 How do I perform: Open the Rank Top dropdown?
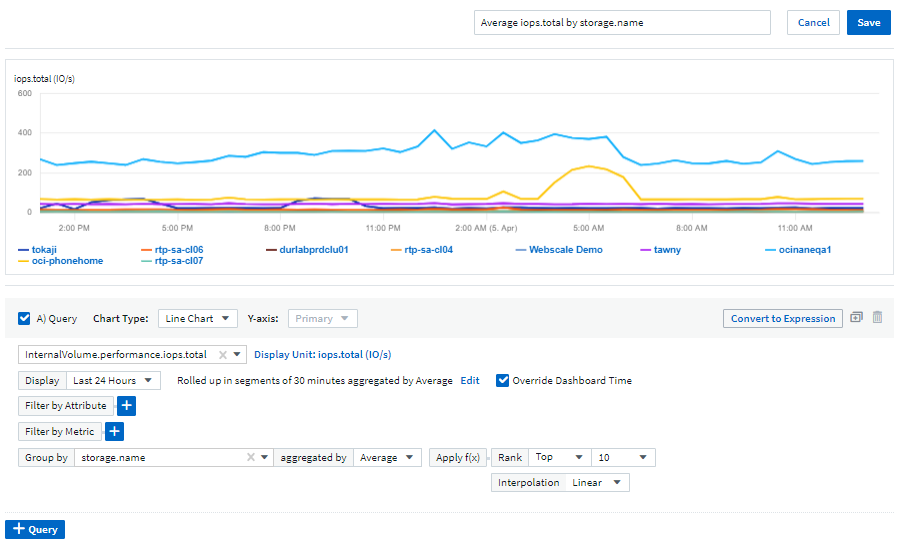tap(559, 458)
